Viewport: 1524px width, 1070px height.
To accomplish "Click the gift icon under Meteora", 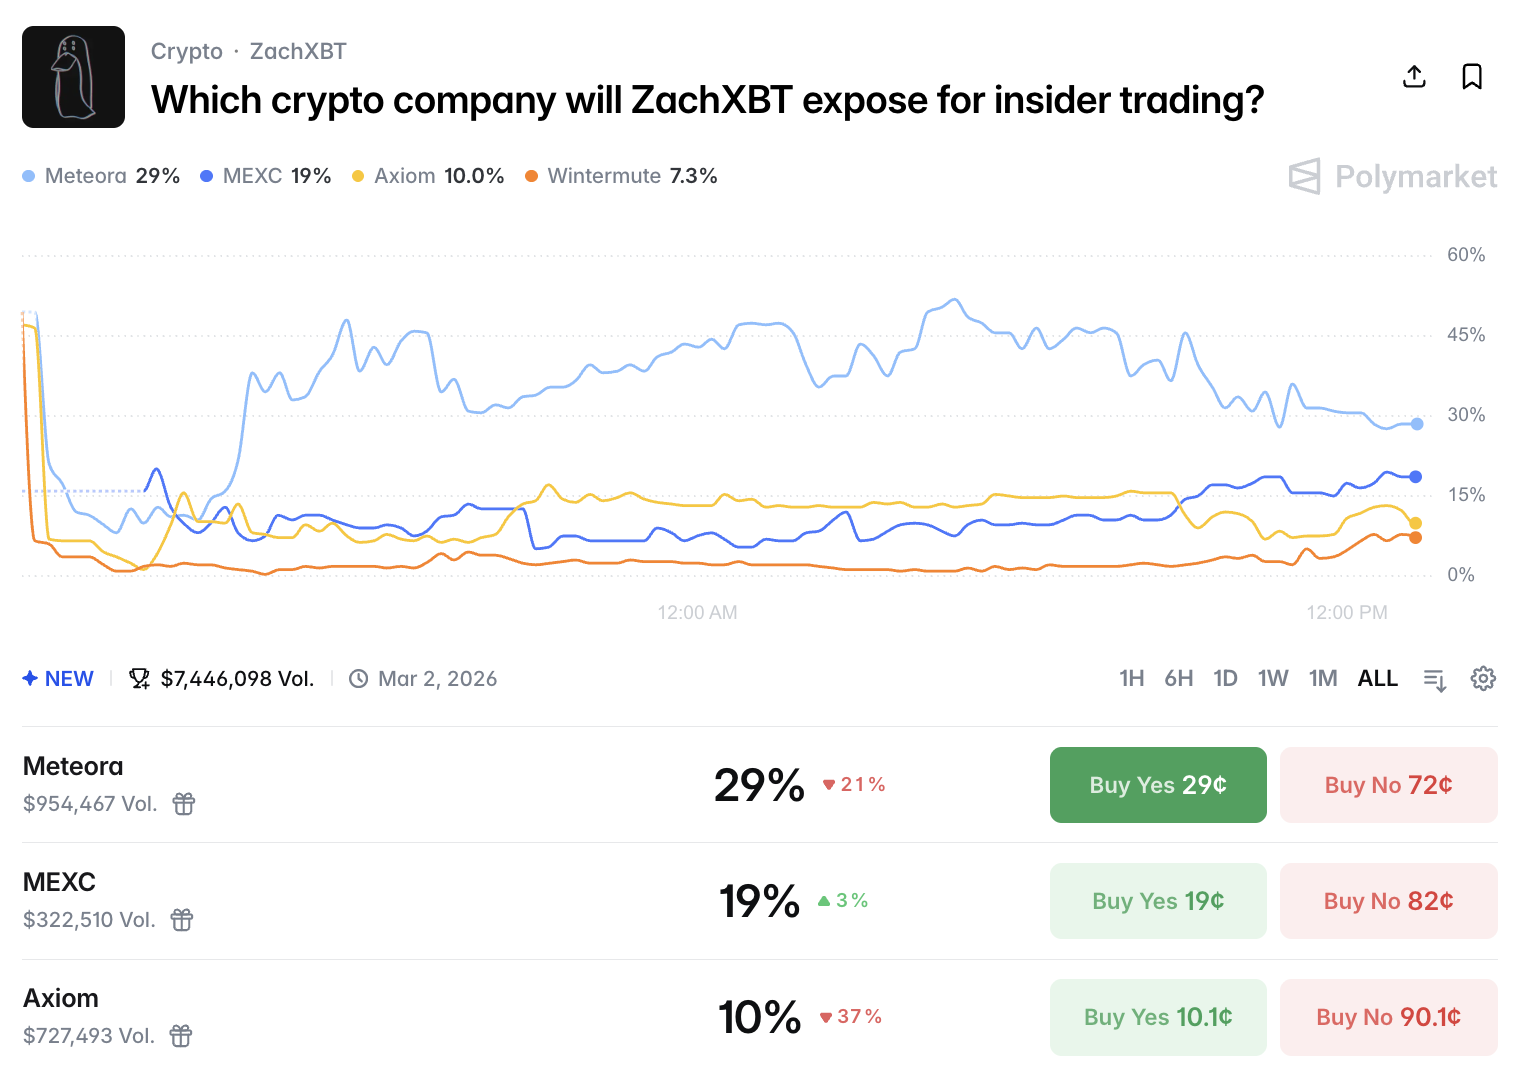I will coord(183,803).
